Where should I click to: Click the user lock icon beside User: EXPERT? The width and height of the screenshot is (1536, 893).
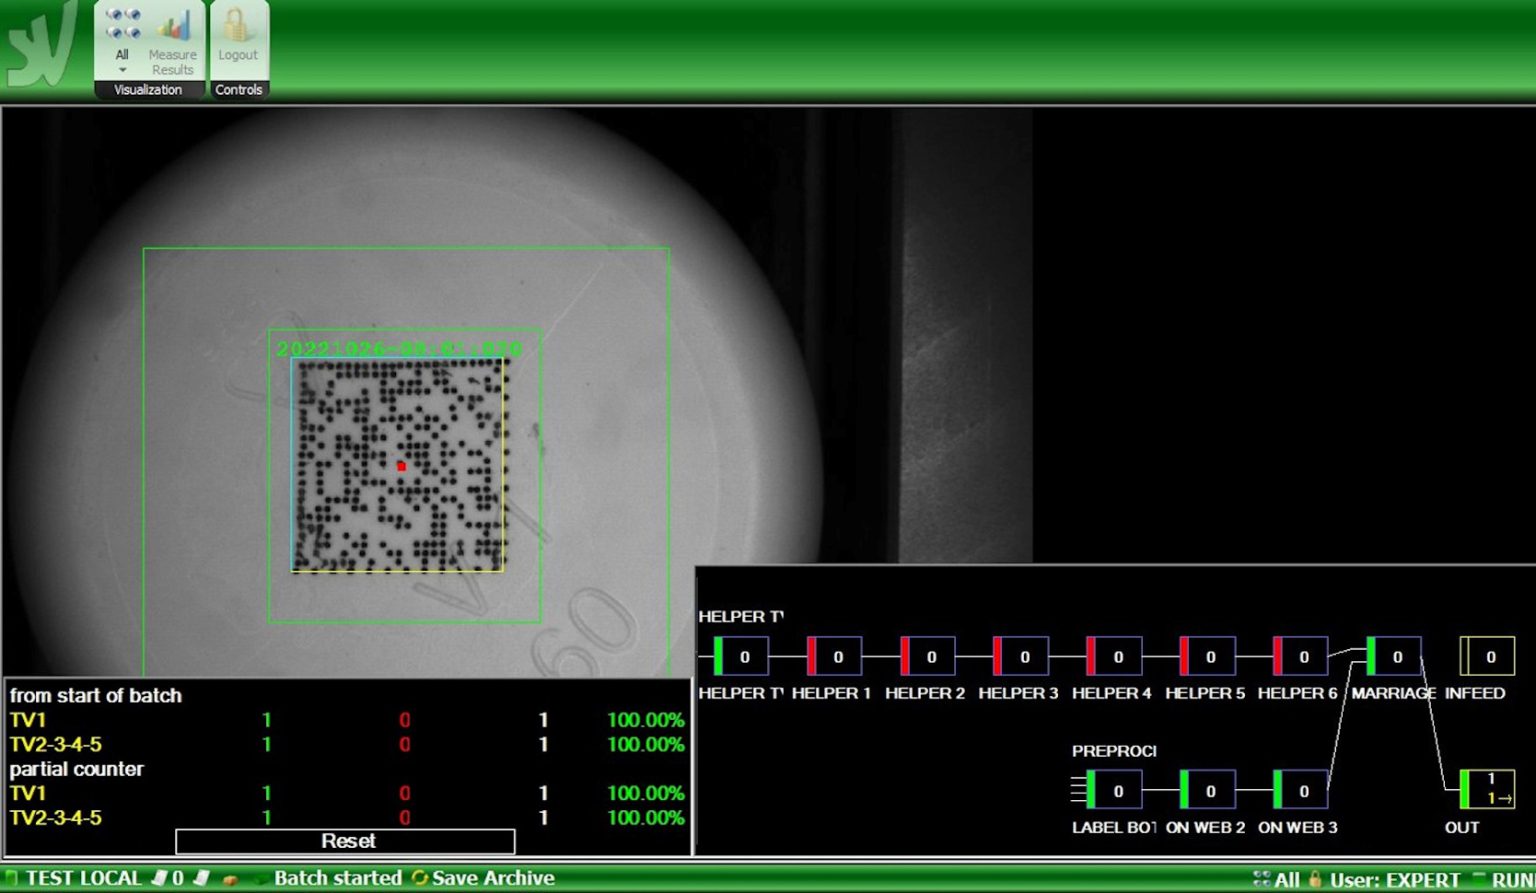tap(1315, 879)
